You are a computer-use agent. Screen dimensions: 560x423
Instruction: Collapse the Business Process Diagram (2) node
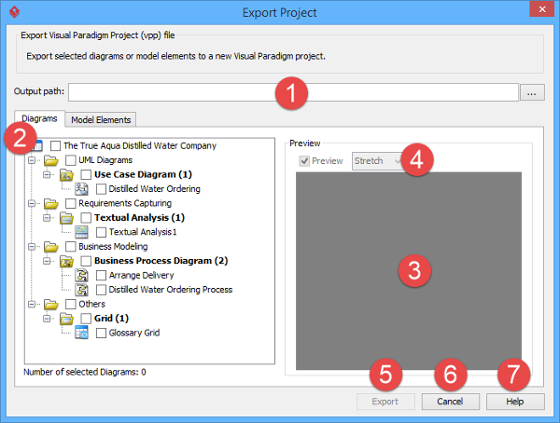(47, 261)
